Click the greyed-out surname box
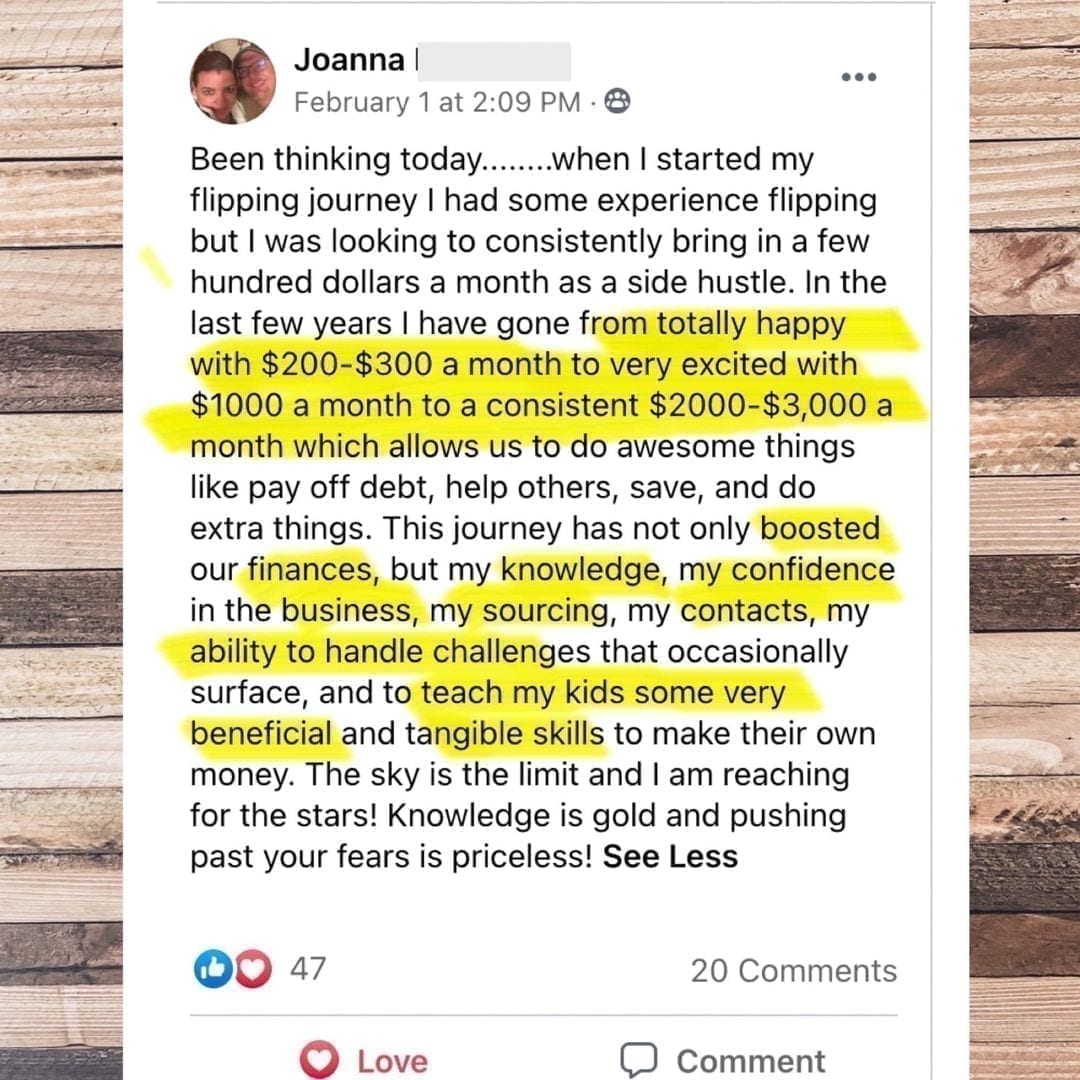The height and width of the screenshot is (1080, 1080). (494, 61)
